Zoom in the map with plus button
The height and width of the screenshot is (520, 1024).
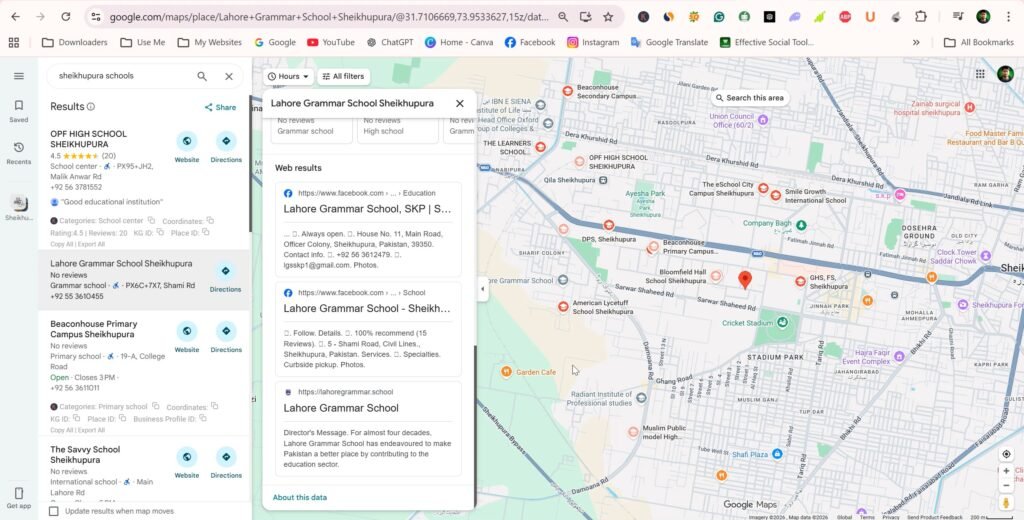click(x=1006, y=471)
